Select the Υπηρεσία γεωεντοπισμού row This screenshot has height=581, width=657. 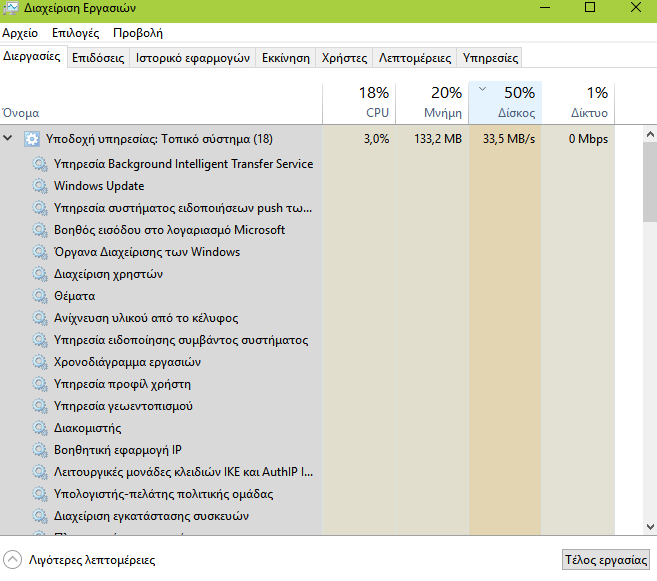coord(308,406)
